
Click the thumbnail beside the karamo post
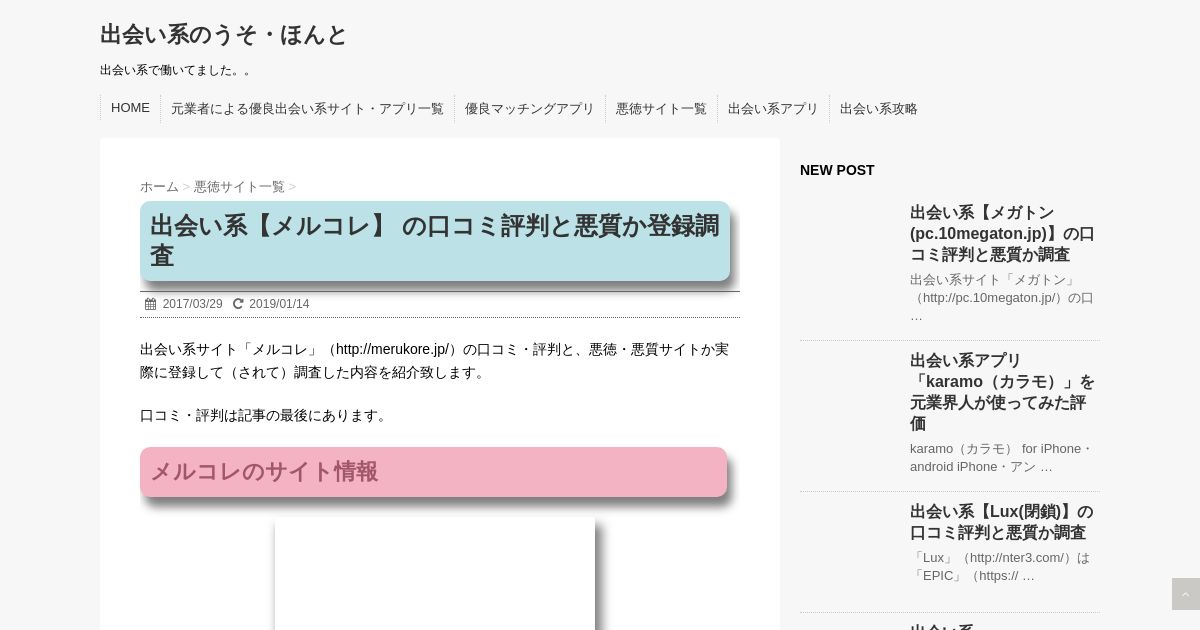[x=849, y=400]
